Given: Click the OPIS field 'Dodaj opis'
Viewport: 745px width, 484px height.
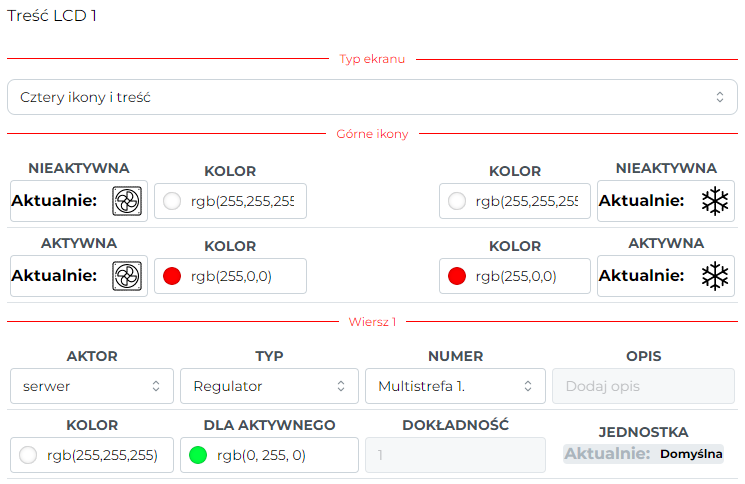Looking at the screenshot, I should coord(643,386).
